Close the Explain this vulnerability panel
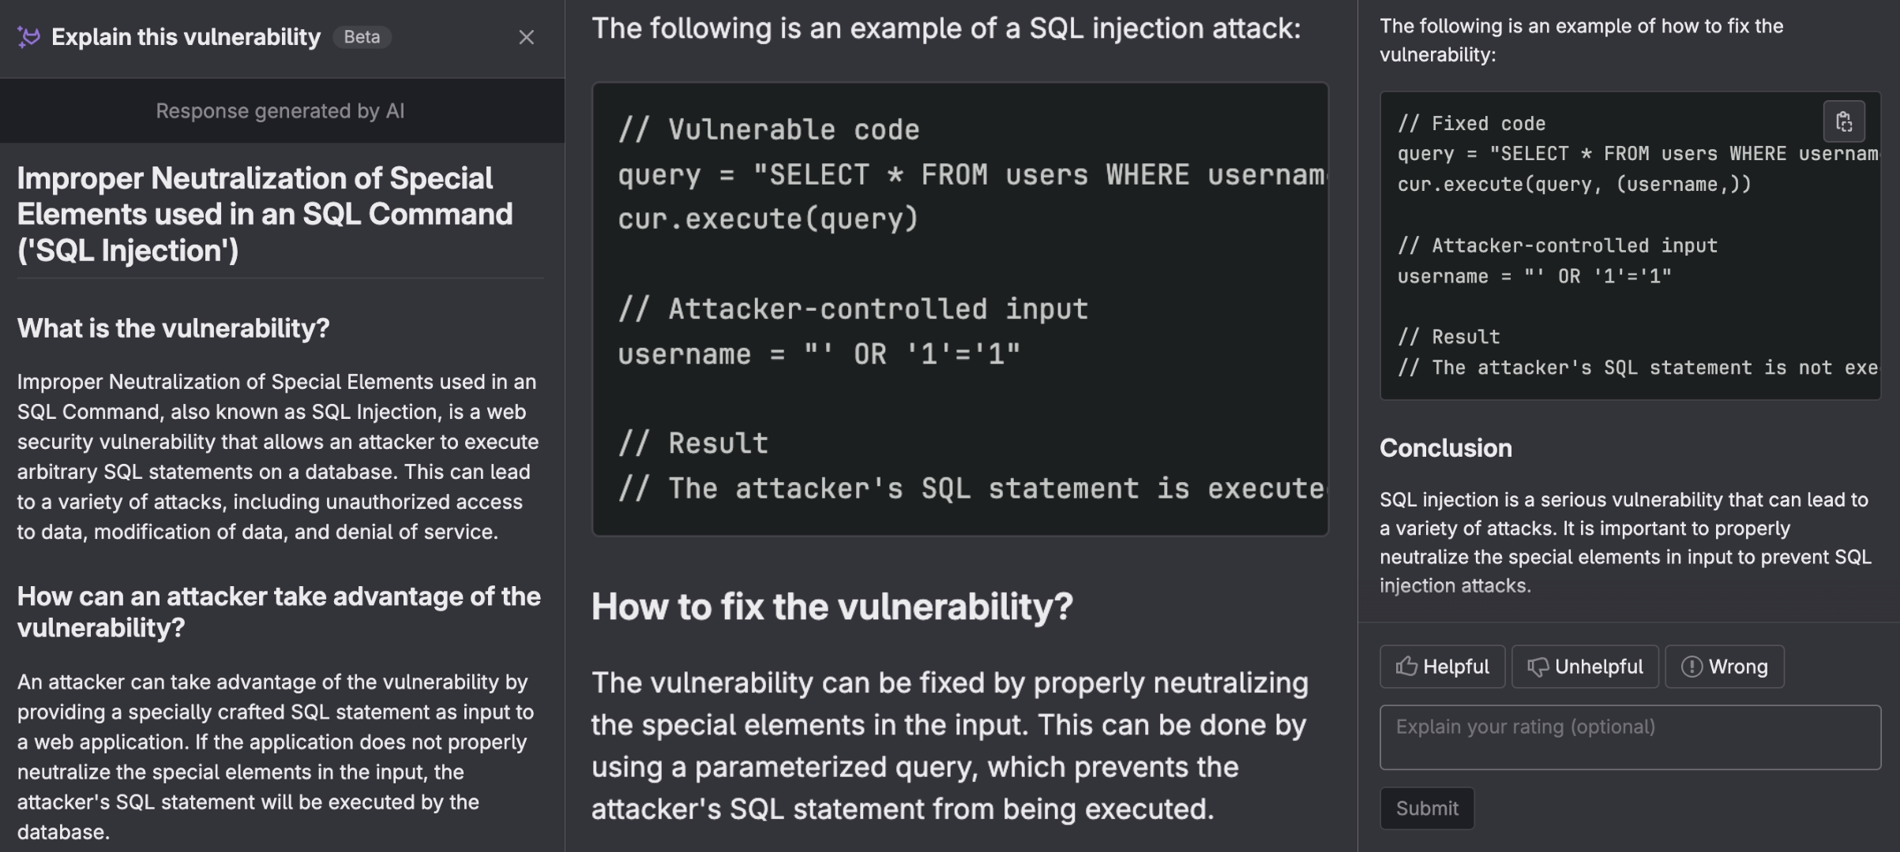Image resolution: width=1900 pixels, height=852 pixels. point(527,37)
